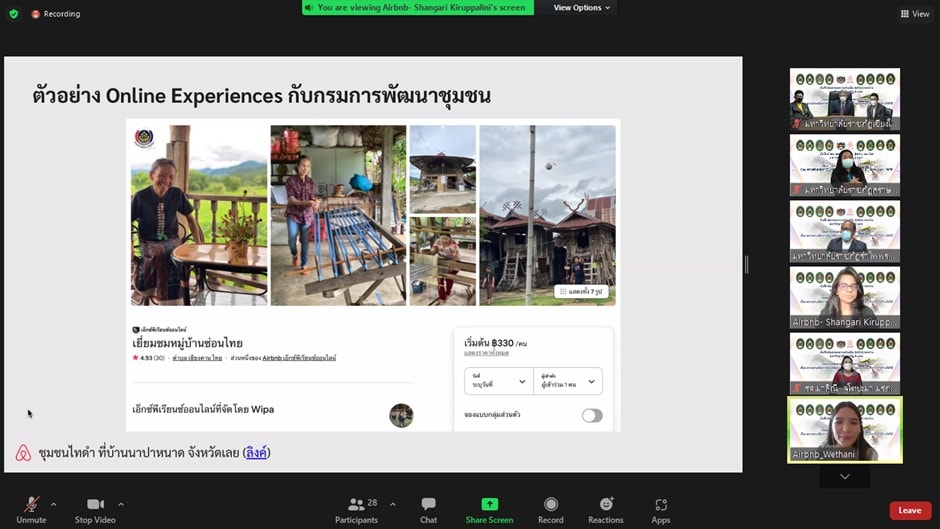940x529 pixels.
Task: Open video options arrow next to Stop Video
Action: pyautogui.click(x=121, y=504)
